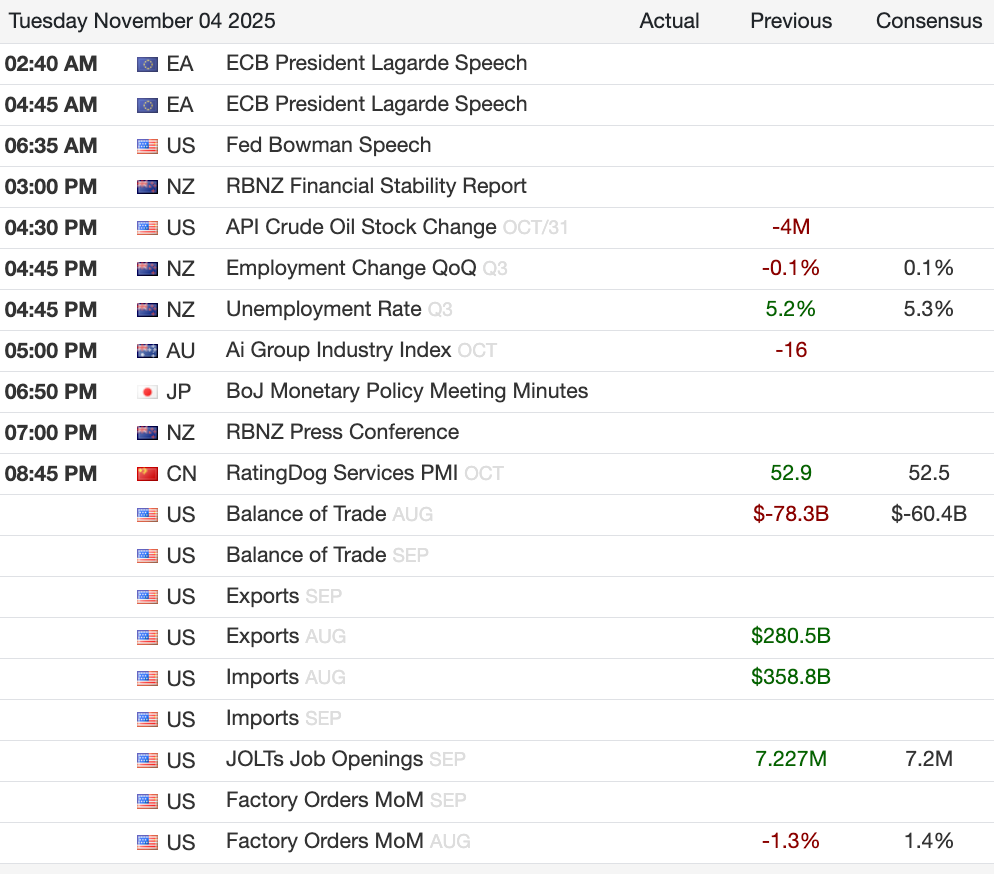Screen dimensions: 994x874
Task: Click previous value -4M for crude oil
Action: tap(791, 227)
